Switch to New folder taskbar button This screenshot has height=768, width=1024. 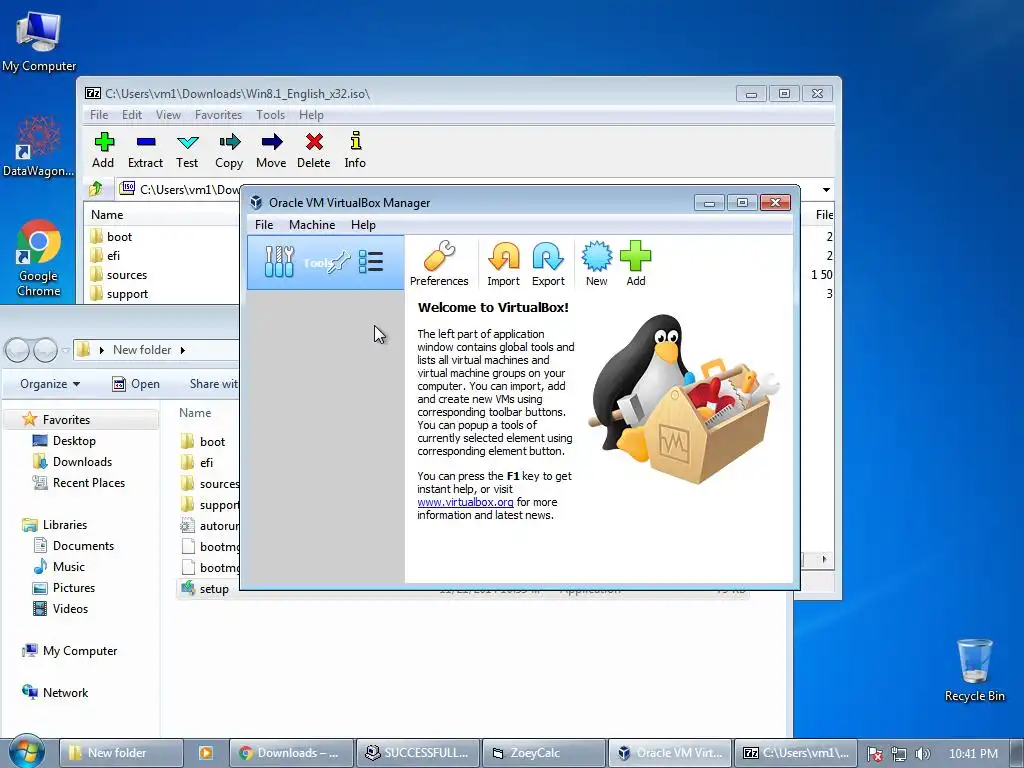pyautogui.click(x=121, y=752)
